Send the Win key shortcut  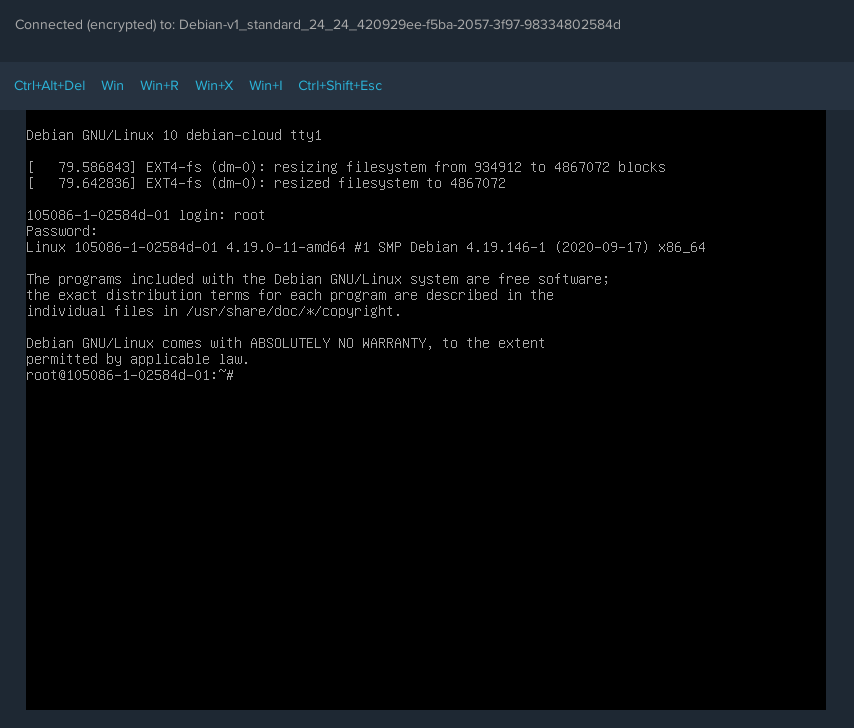coord(112,86)
